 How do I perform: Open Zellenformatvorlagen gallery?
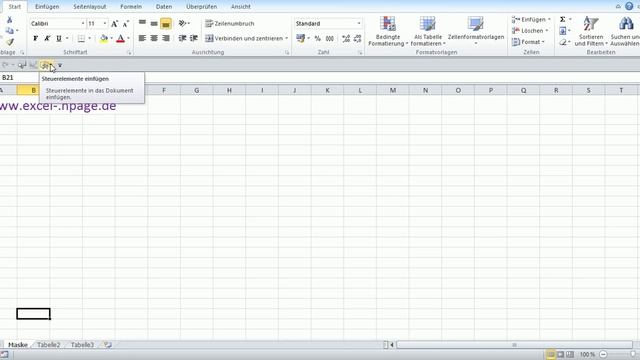tap(476, 31)
